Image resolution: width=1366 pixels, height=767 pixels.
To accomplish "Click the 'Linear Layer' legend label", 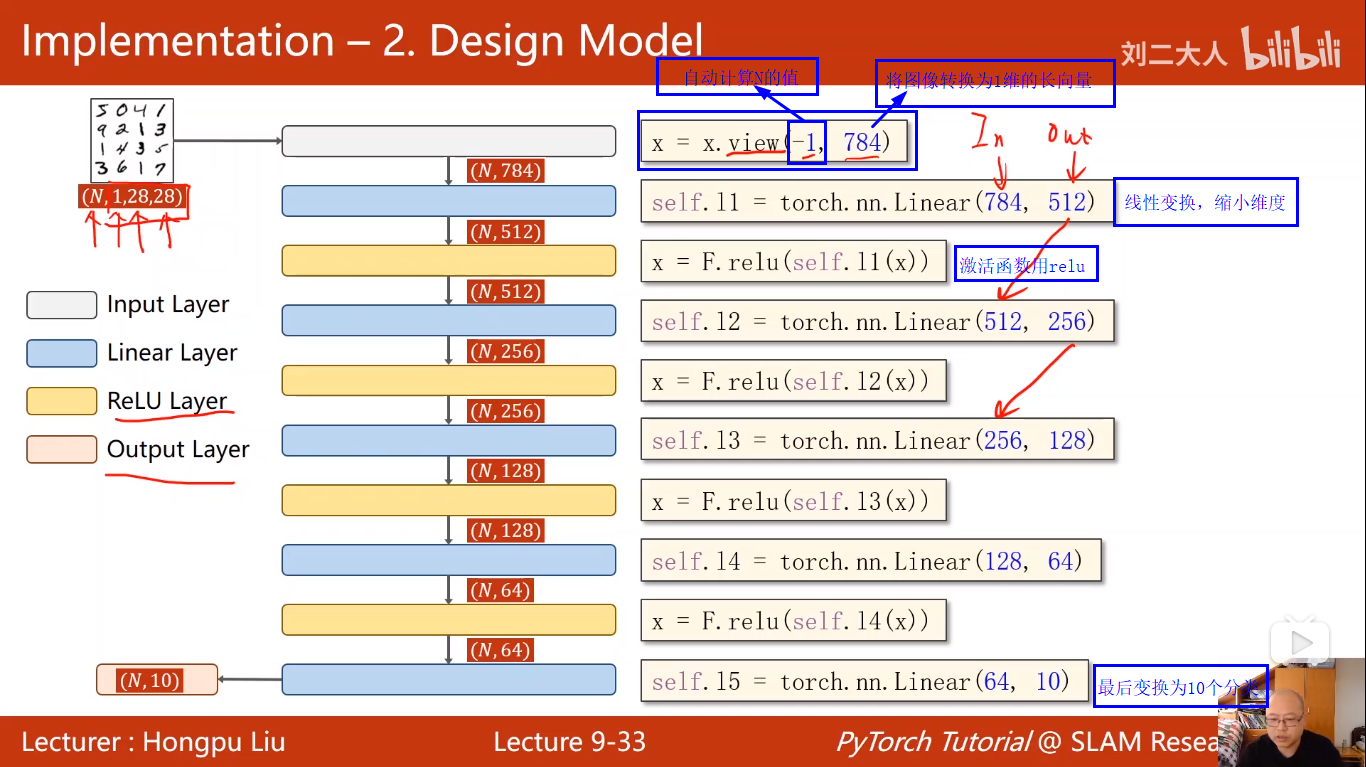I will click(172, 353).
